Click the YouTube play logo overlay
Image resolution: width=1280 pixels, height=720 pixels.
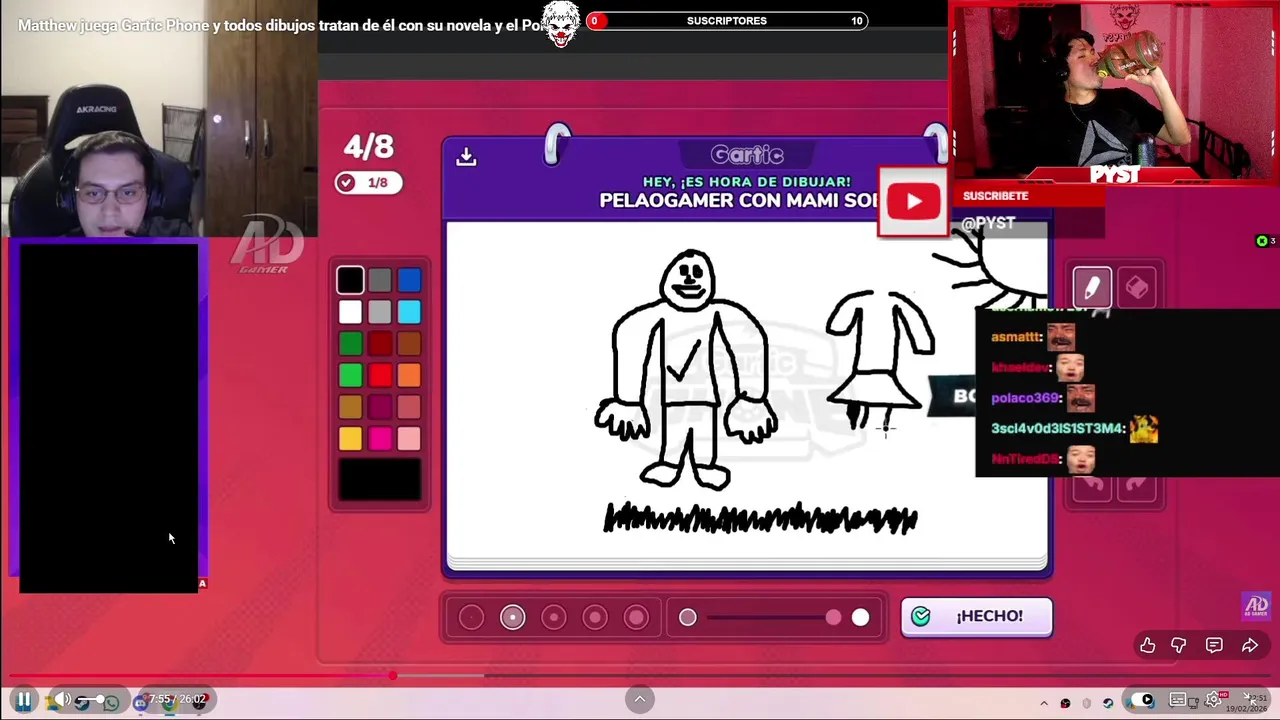point(913,201)
